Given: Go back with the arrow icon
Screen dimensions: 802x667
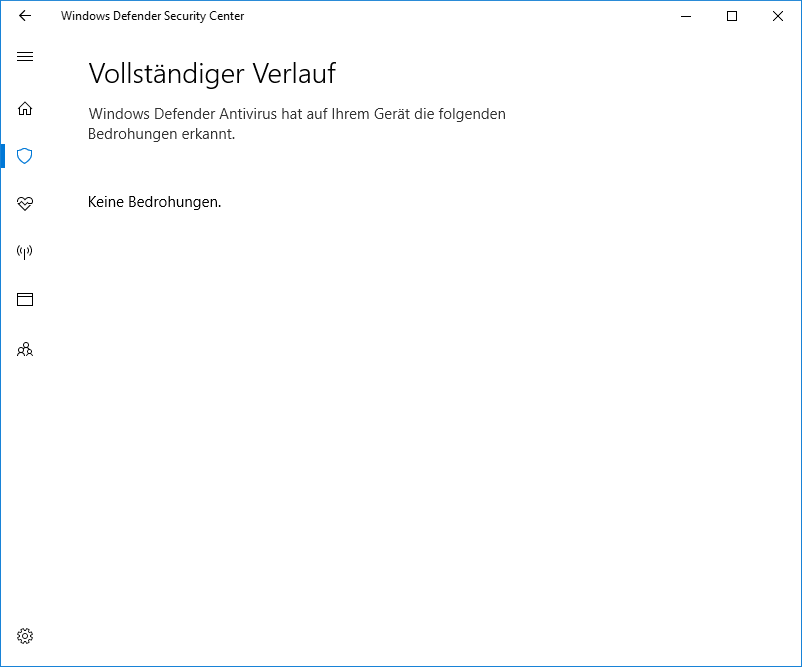Looking at the screenshot, I should click(25, 16).
